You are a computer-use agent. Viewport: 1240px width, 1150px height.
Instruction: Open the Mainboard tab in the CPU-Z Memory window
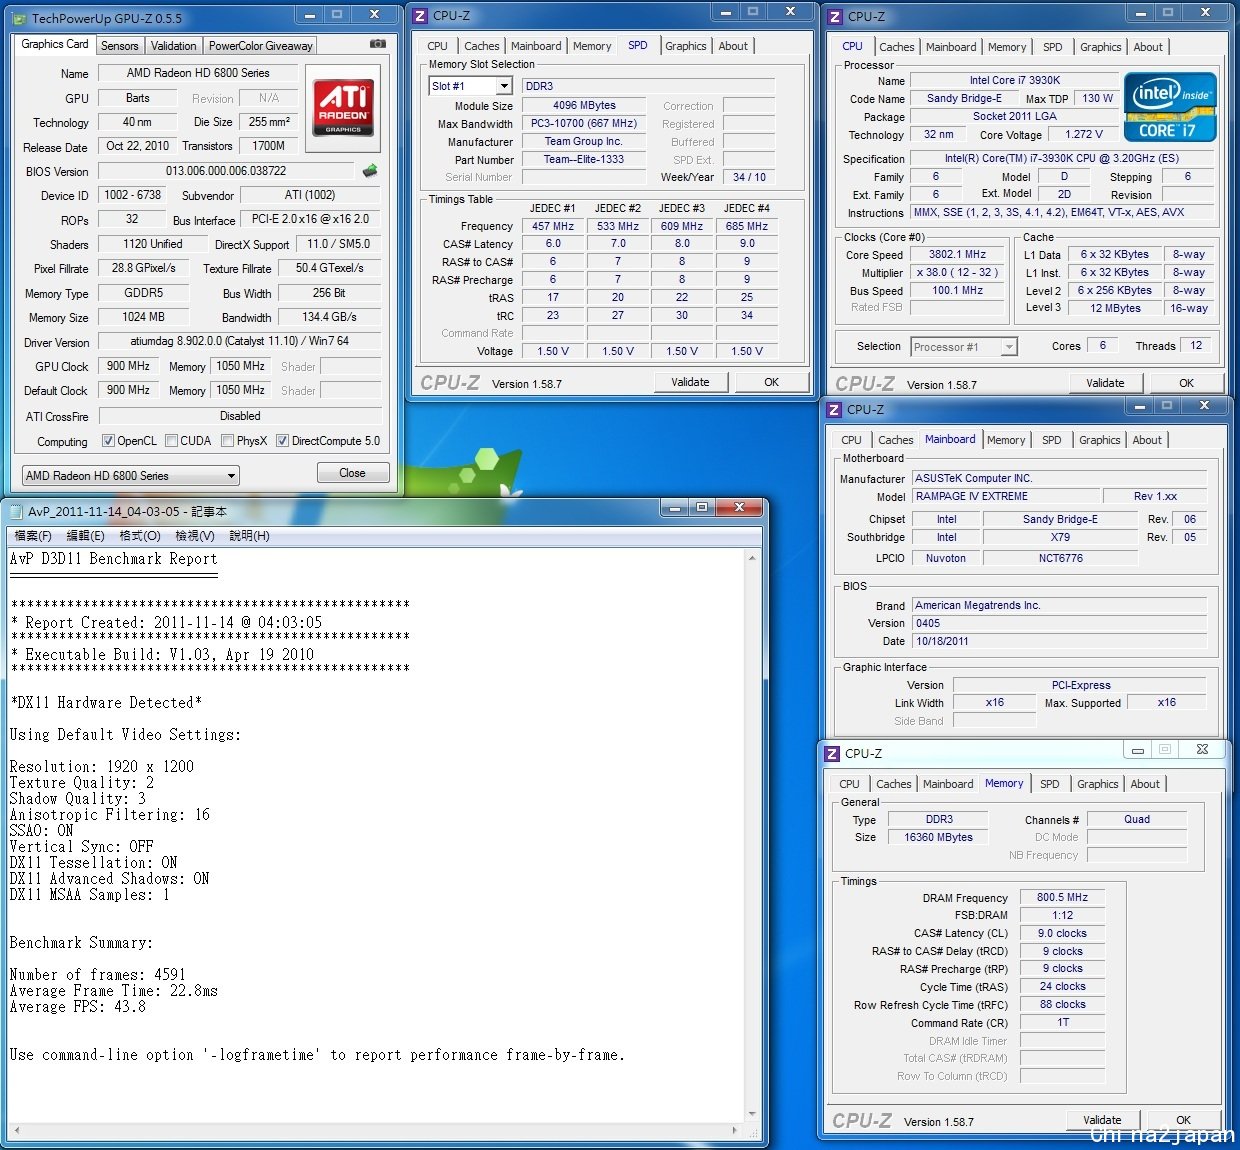point(948,784)
